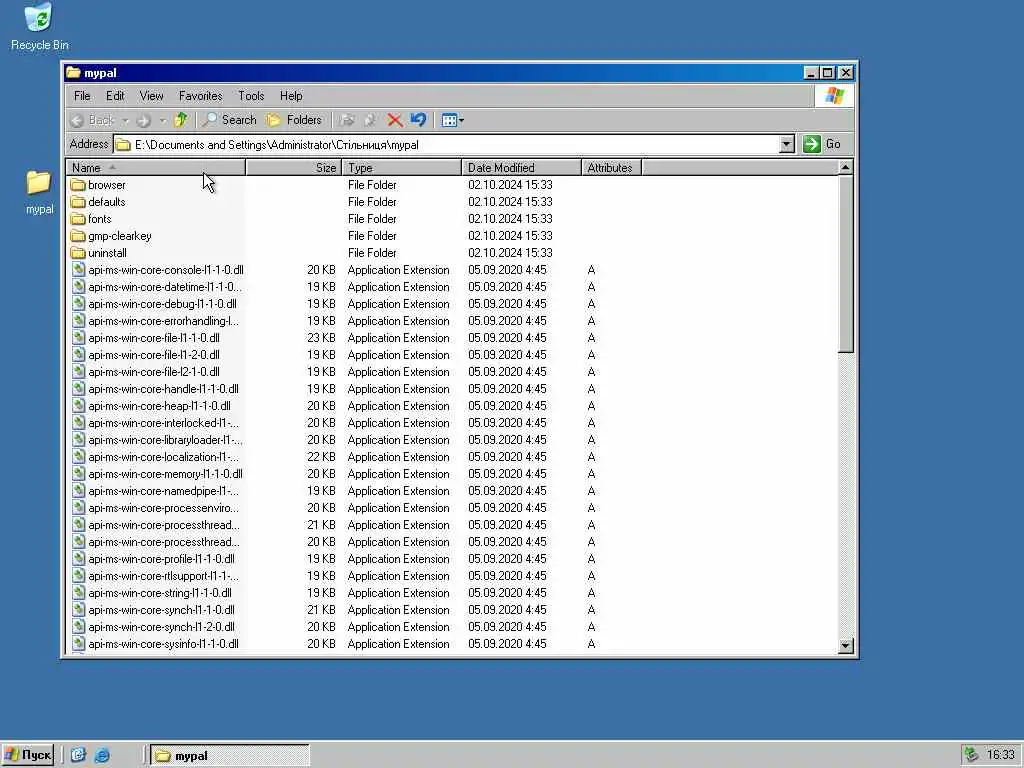Image resolution: width=1024 pixels, height=768 pixels.
Task: Open the Back history dropdown arrow
Action: [x=125, y=120]
